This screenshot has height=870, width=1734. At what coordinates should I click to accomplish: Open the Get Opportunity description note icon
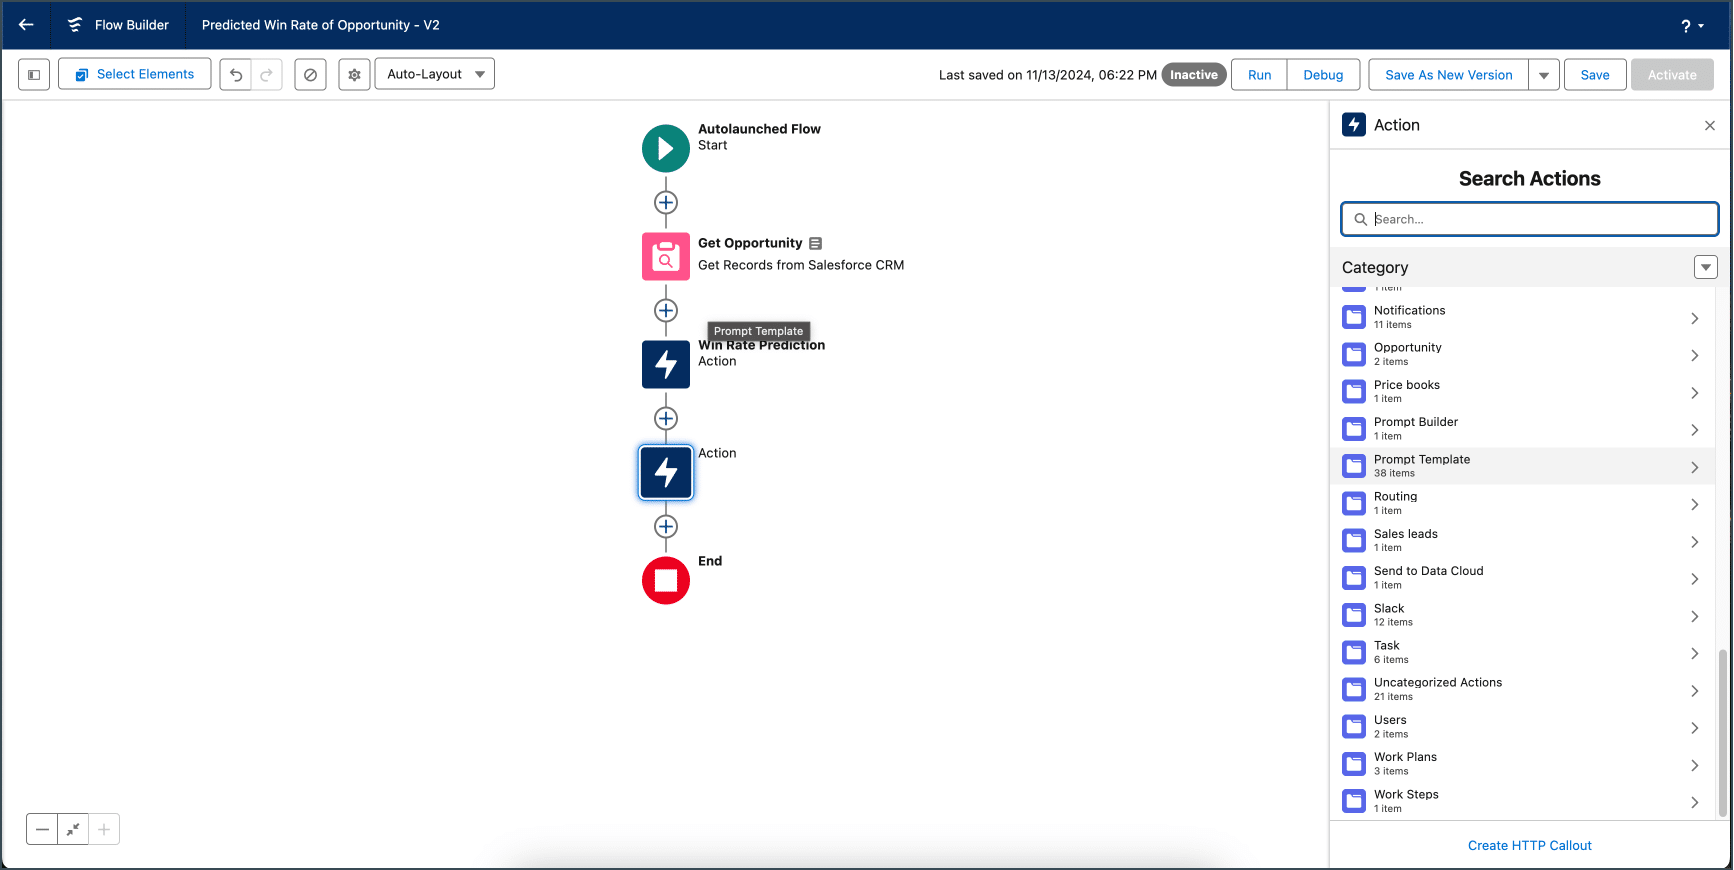point(815,243)
